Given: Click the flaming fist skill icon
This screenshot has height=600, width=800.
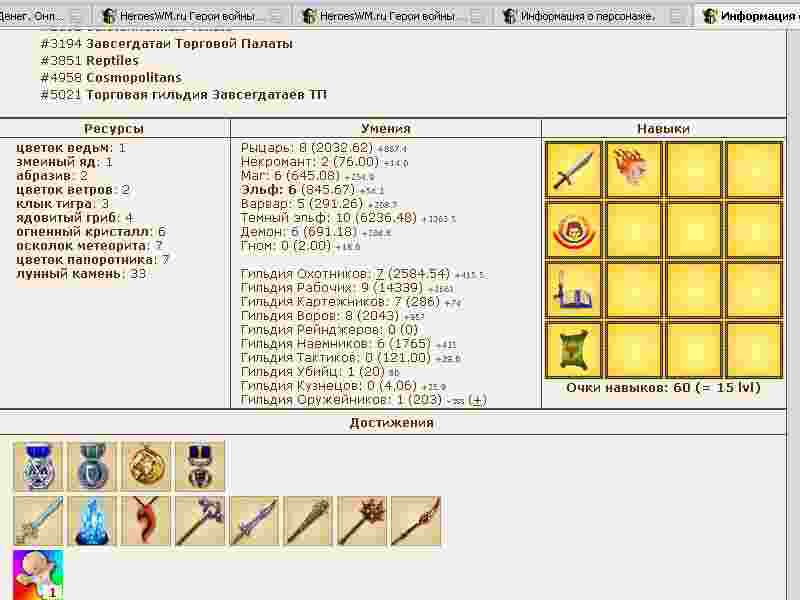Looking at the screenshot, I should tap(634, 169).
